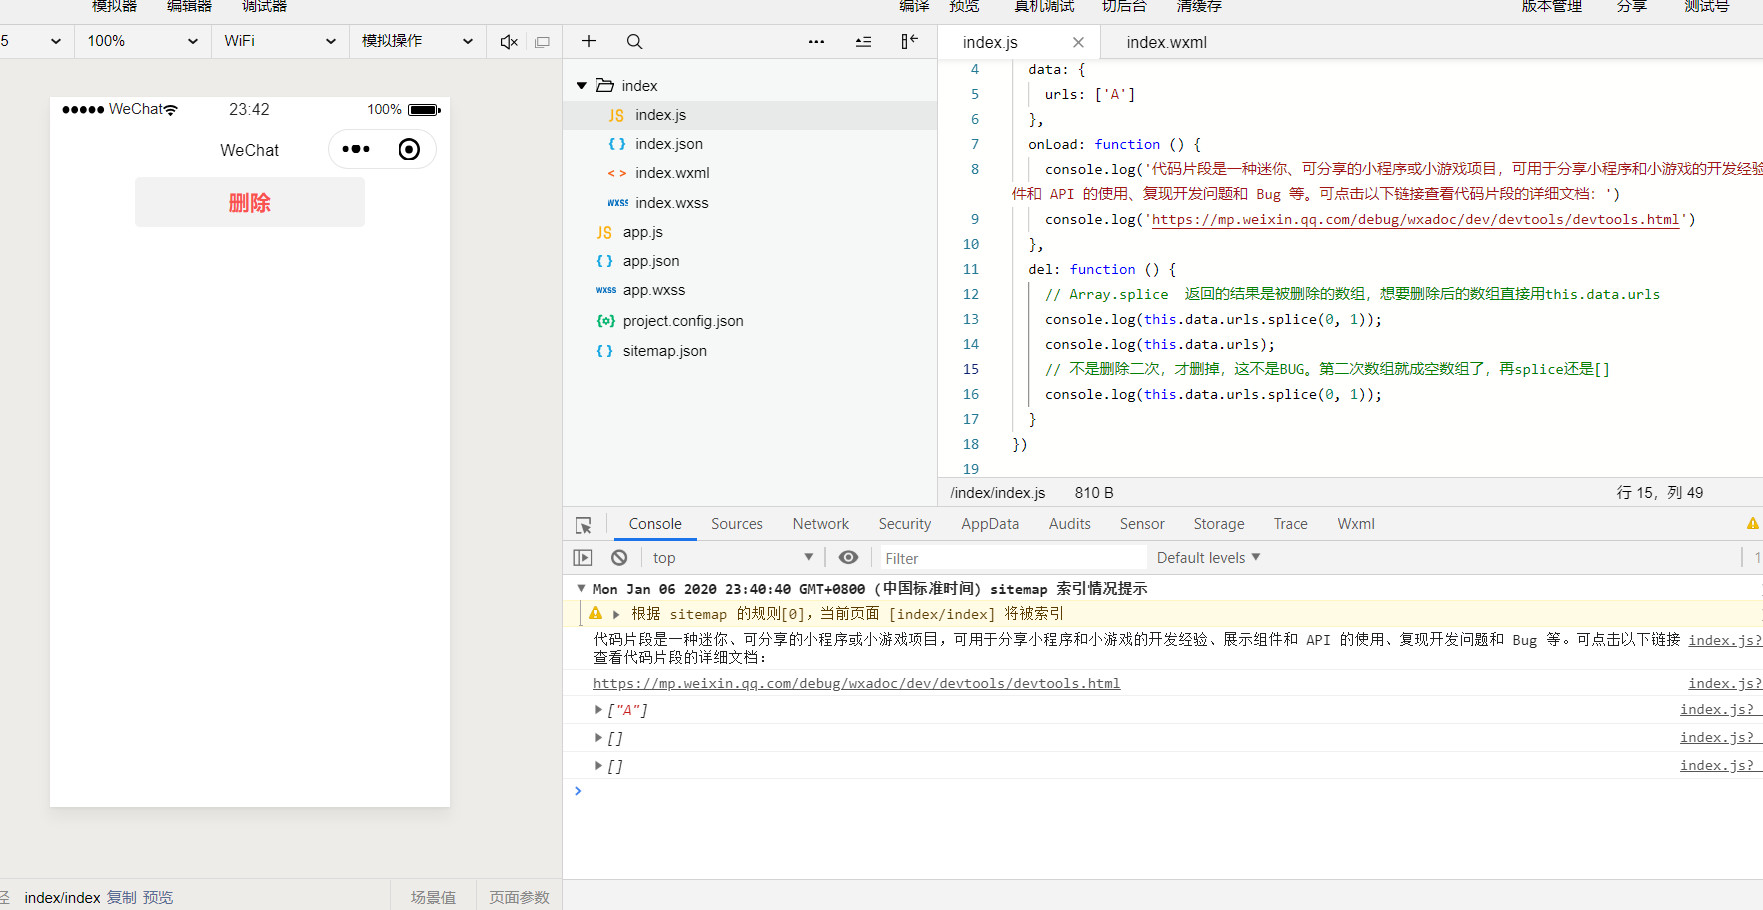Image resolution: width=1763 pixels, height=910 pixels.
Task: Click the three-dot more options in file panel
Action: coord(816,42)
